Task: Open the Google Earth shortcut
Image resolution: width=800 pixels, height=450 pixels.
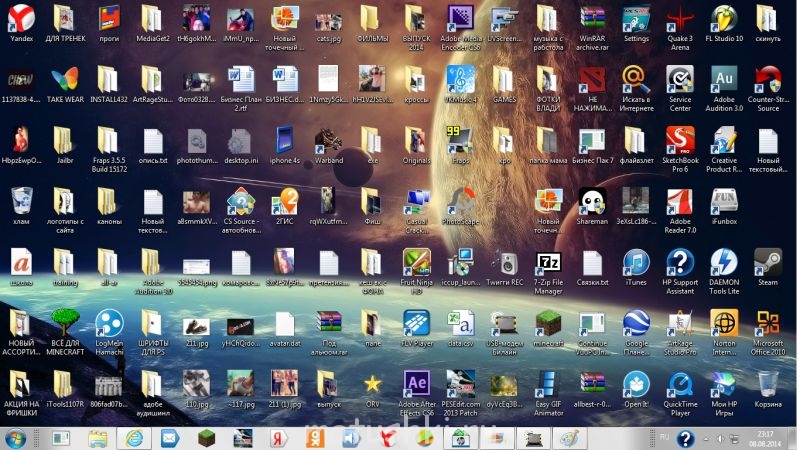Action: pyautogui.click(x=636, y=323)
